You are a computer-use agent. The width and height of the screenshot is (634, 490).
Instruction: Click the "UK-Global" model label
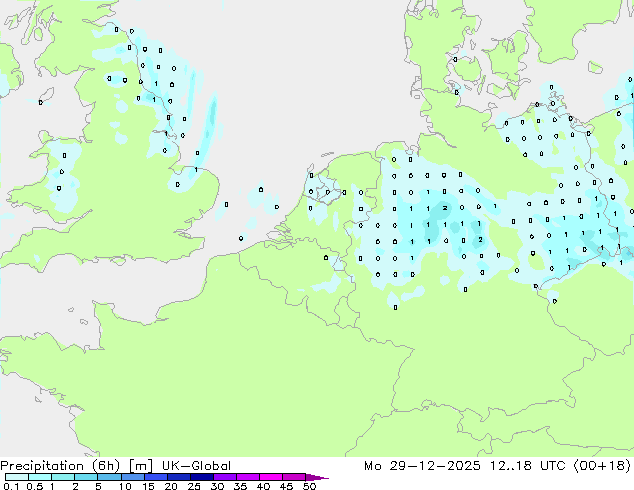pos(196,466)
